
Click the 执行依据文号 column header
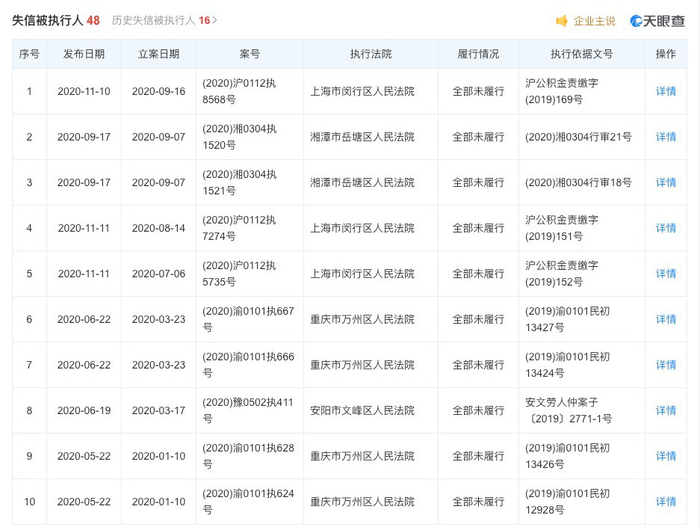pyautogui.click(x=582, y=54)
